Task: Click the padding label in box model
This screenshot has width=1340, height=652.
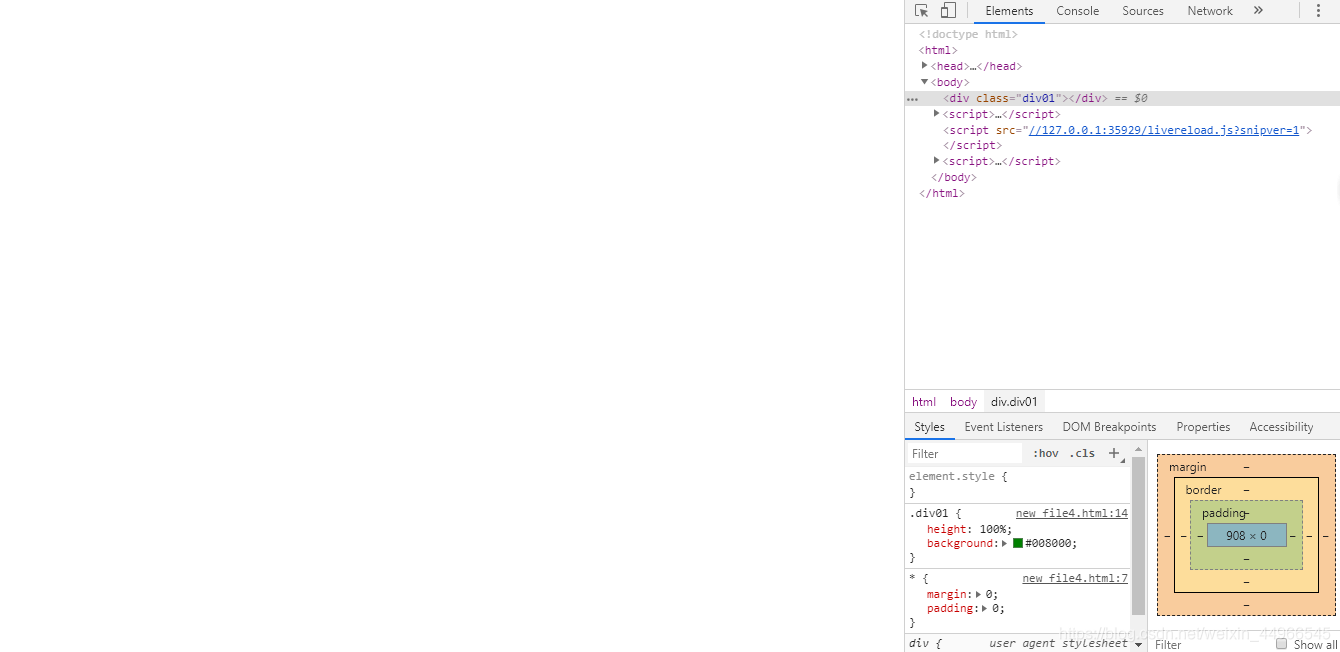Action: [1224, 513]
